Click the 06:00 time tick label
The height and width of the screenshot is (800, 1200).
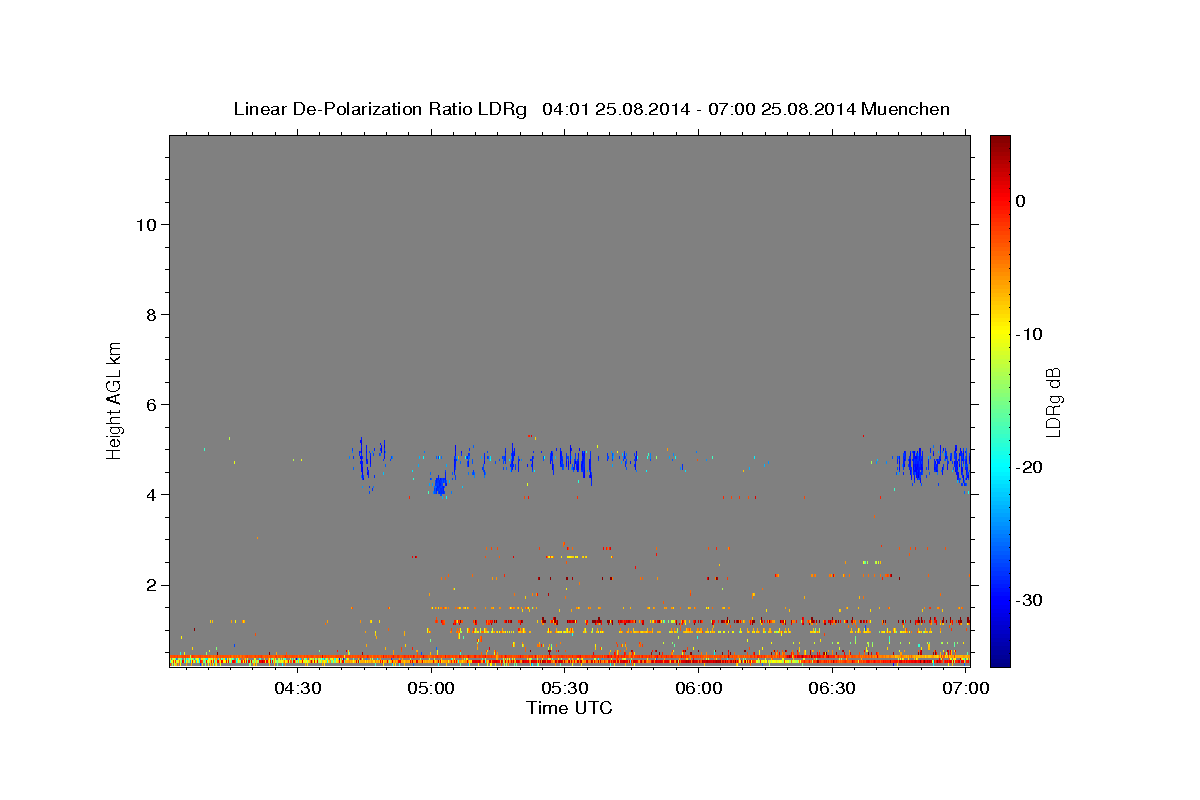(x=699, y=689)
